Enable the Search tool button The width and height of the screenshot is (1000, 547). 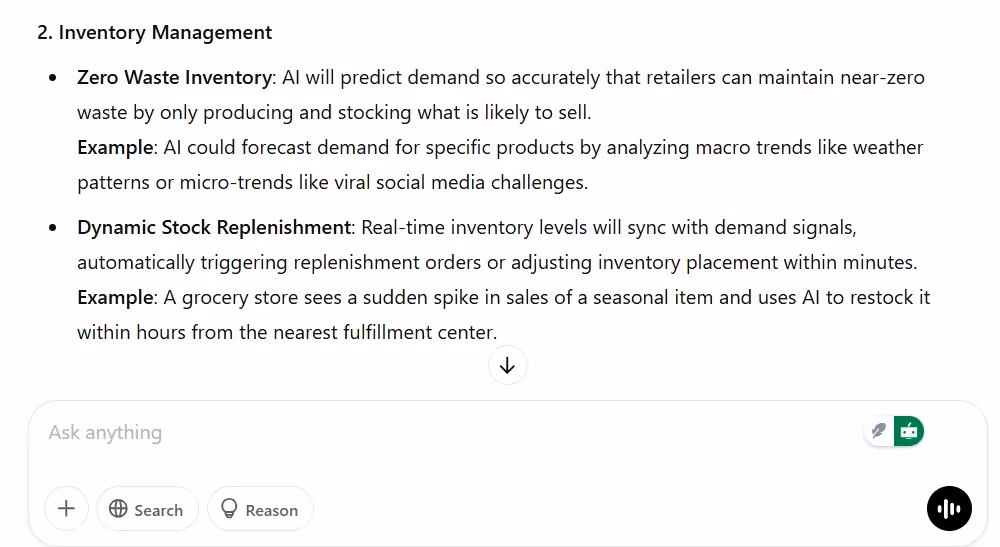(147, 509)
